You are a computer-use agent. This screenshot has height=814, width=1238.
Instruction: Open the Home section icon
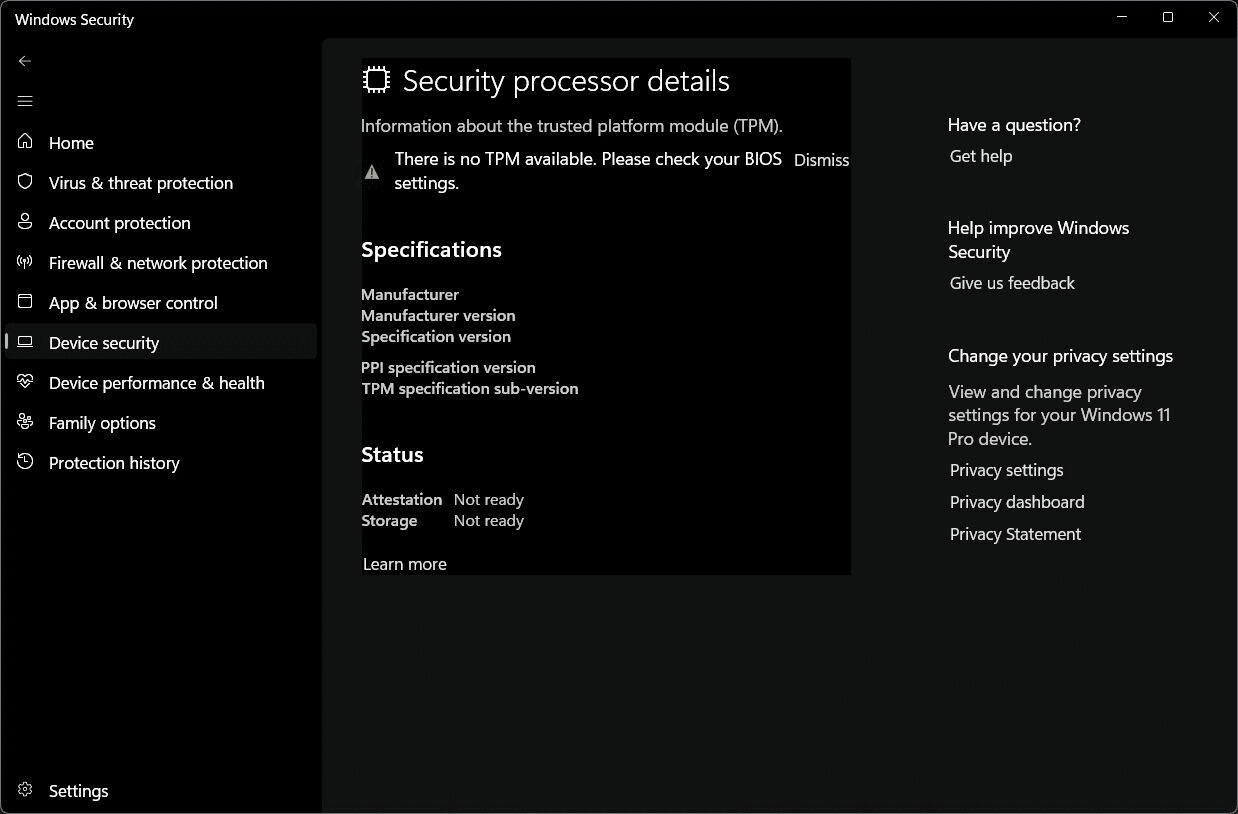pyautogui.click(x=24, y=142)
